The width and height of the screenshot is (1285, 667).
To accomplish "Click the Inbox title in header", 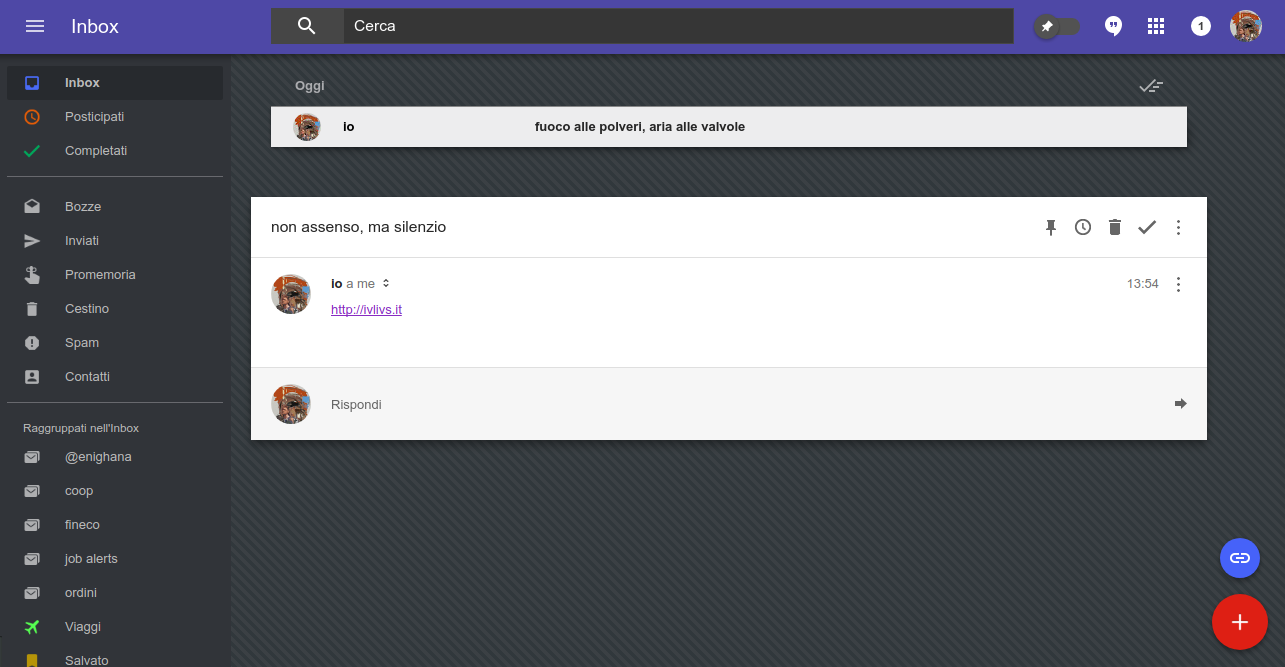I will [95, 26].
